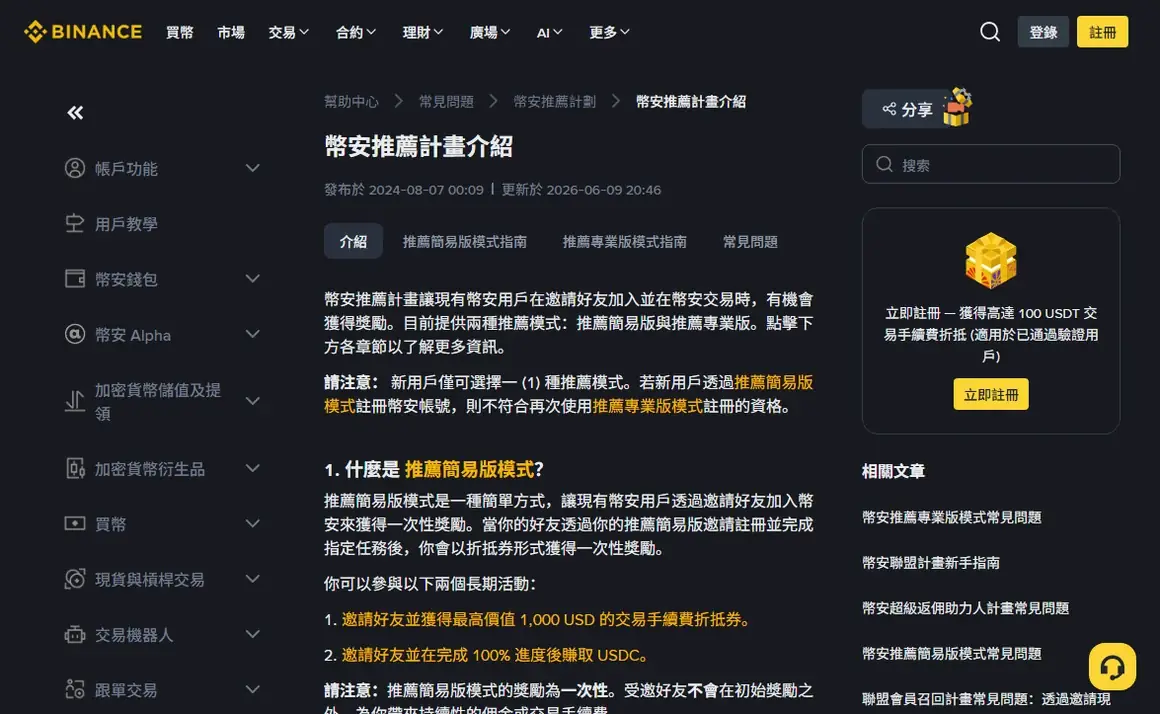Go to 買幣 in the top navigation
Screen dimensions: 1160x714
point(180,33)
